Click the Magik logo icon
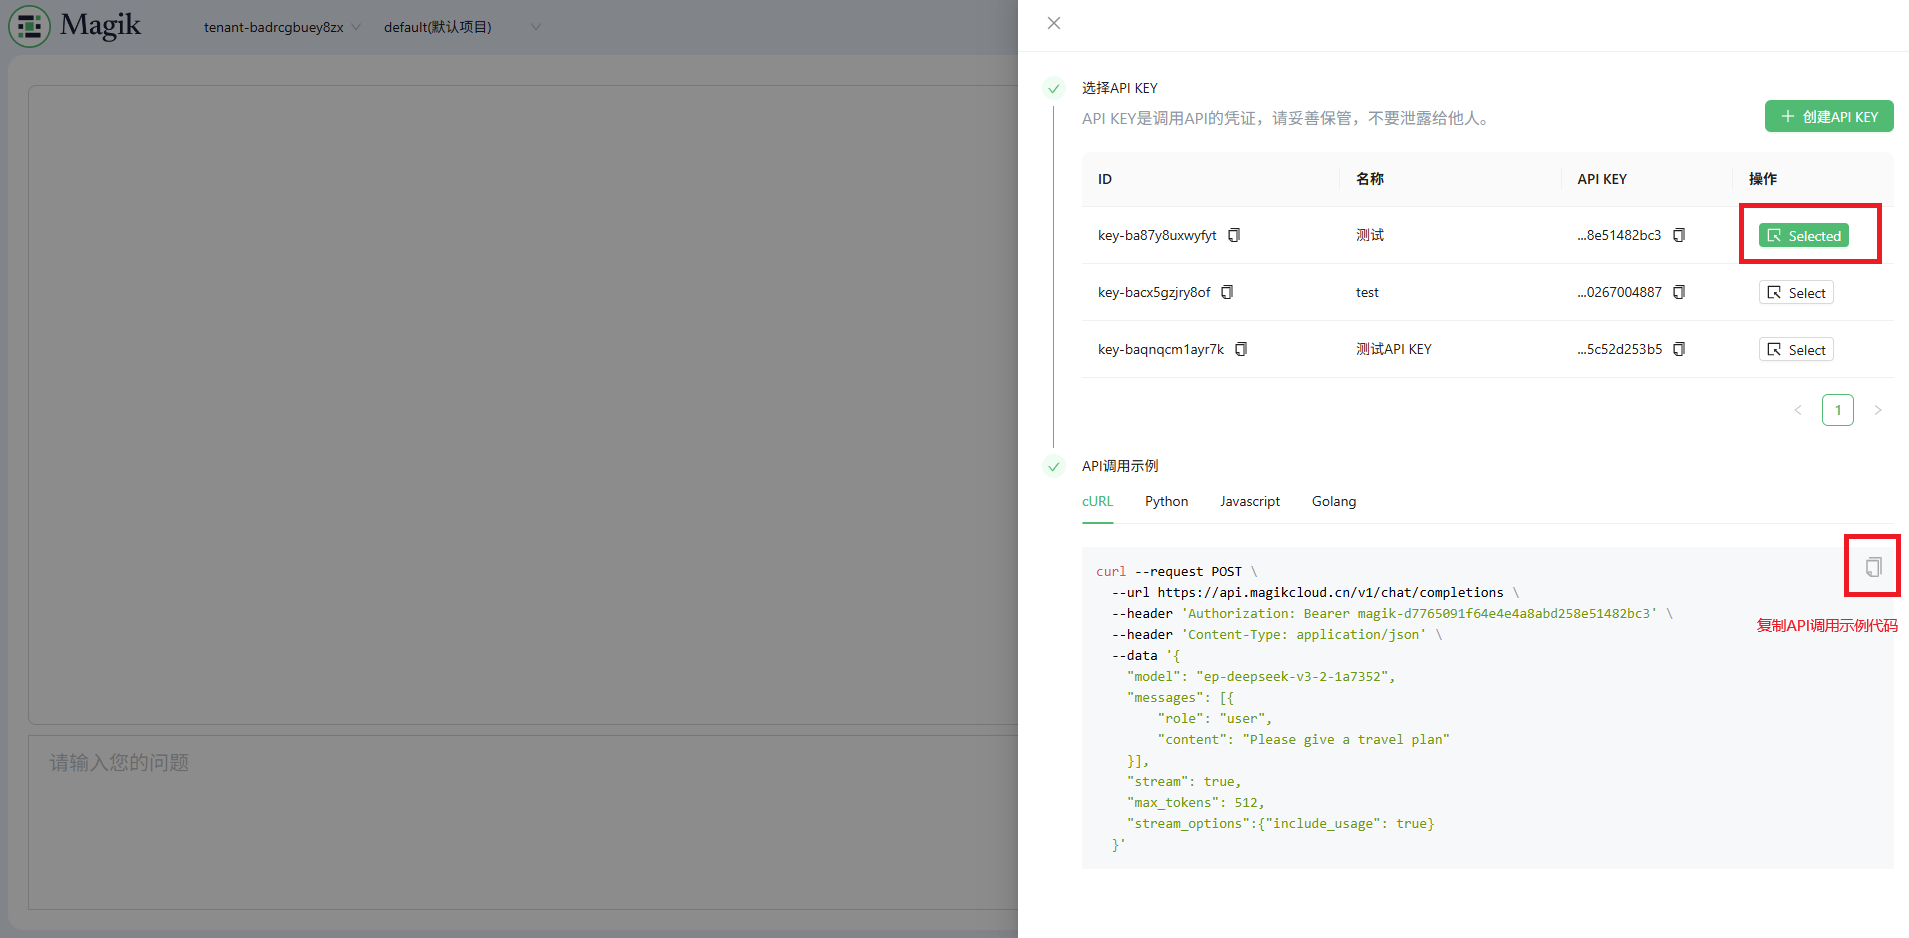The height and width of the screenshot is (938, 1909). (30, 26)
